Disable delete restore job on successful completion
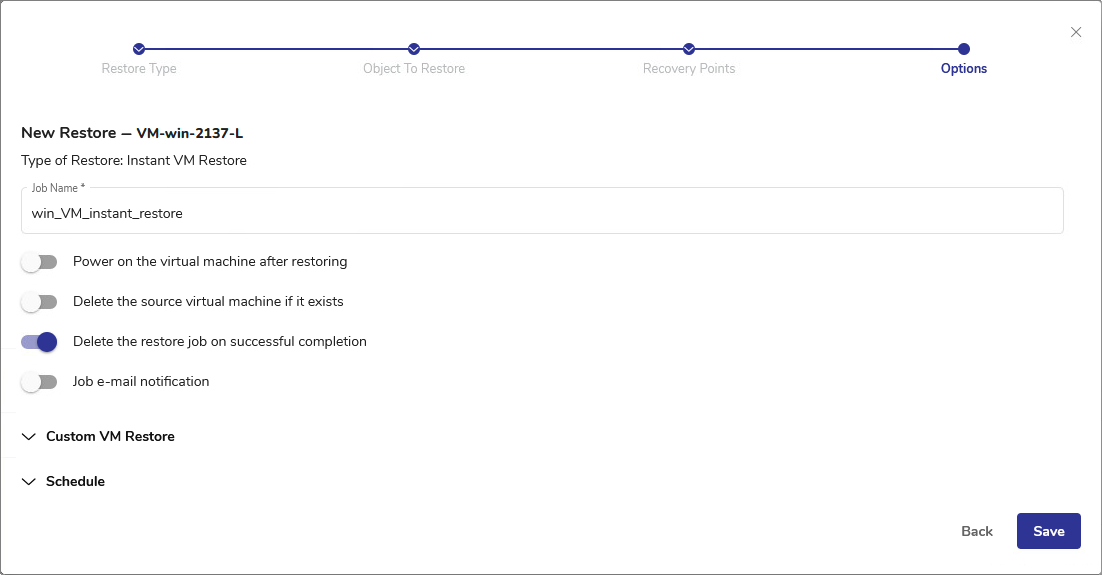The image size is (1102, 575). 39,342
